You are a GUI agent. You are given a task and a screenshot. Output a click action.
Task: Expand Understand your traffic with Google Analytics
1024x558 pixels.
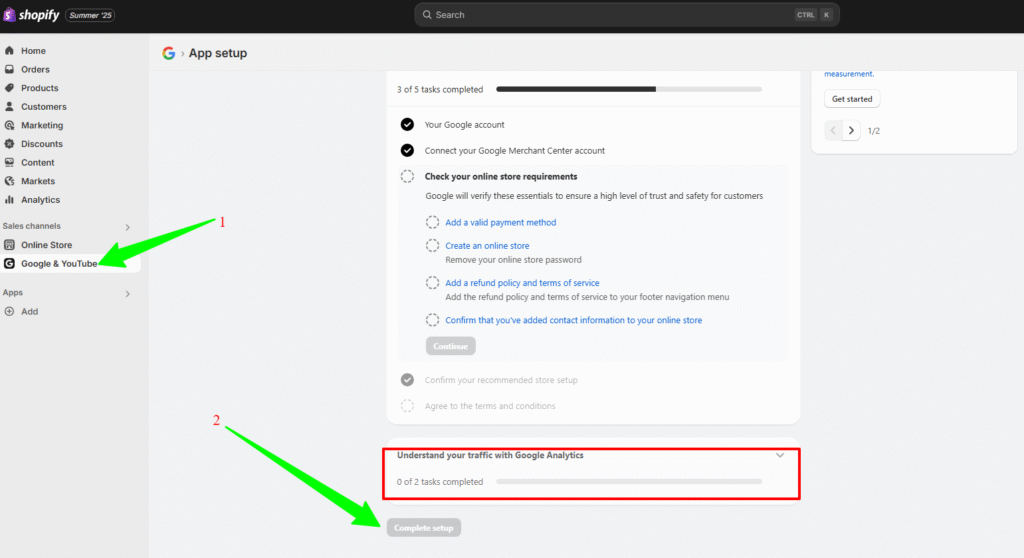780,455
